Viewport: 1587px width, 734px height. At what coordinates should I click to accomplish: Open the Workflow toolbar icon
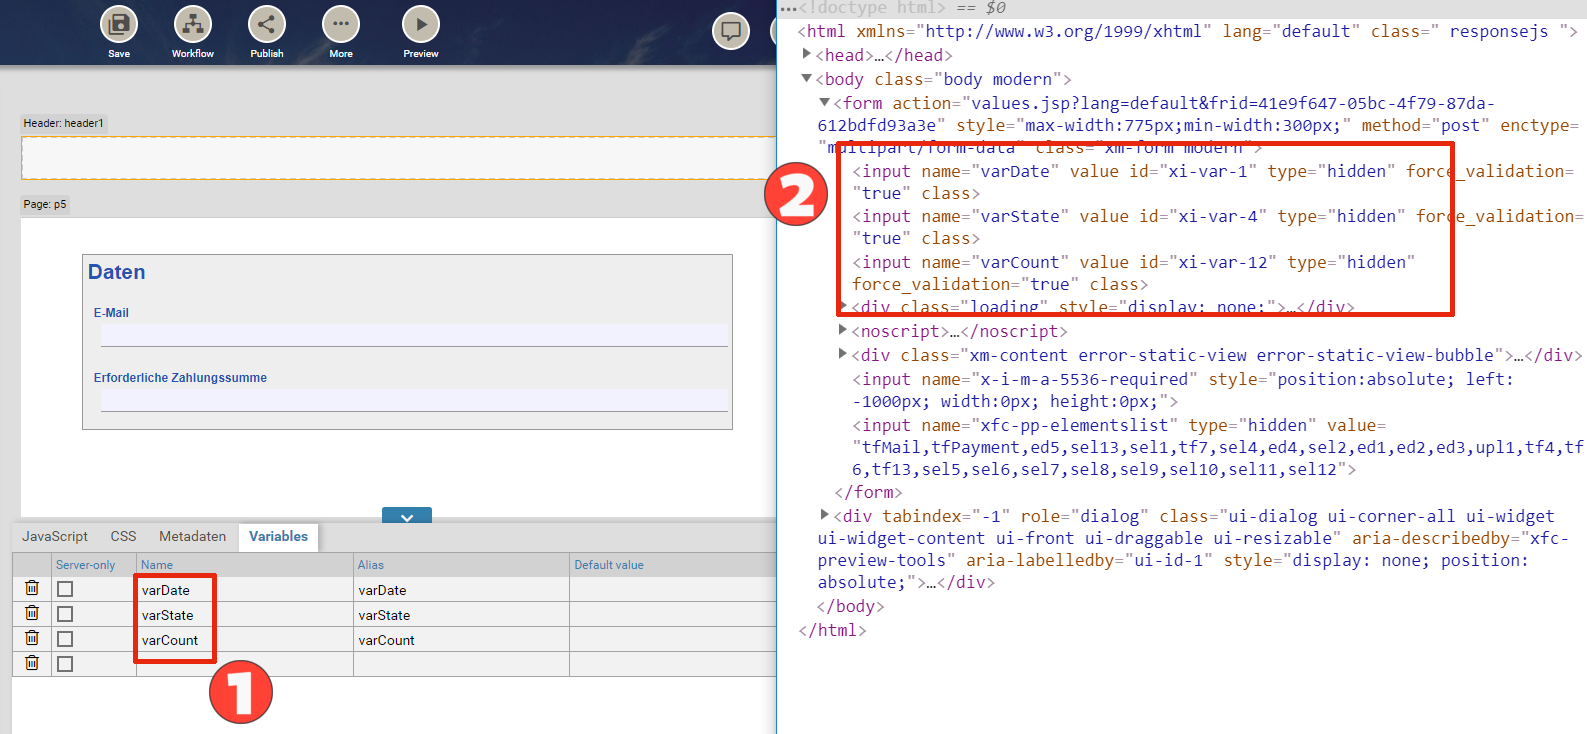click(193, 24)
